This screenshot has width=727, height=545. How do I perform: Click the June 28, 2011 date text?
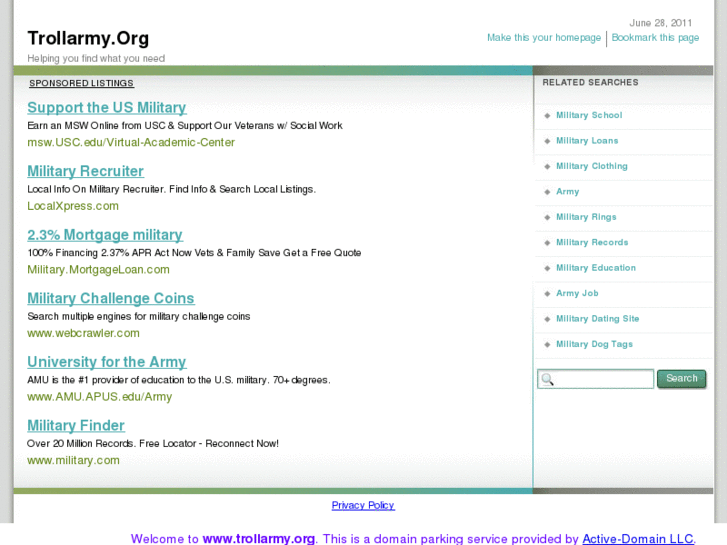660,23
